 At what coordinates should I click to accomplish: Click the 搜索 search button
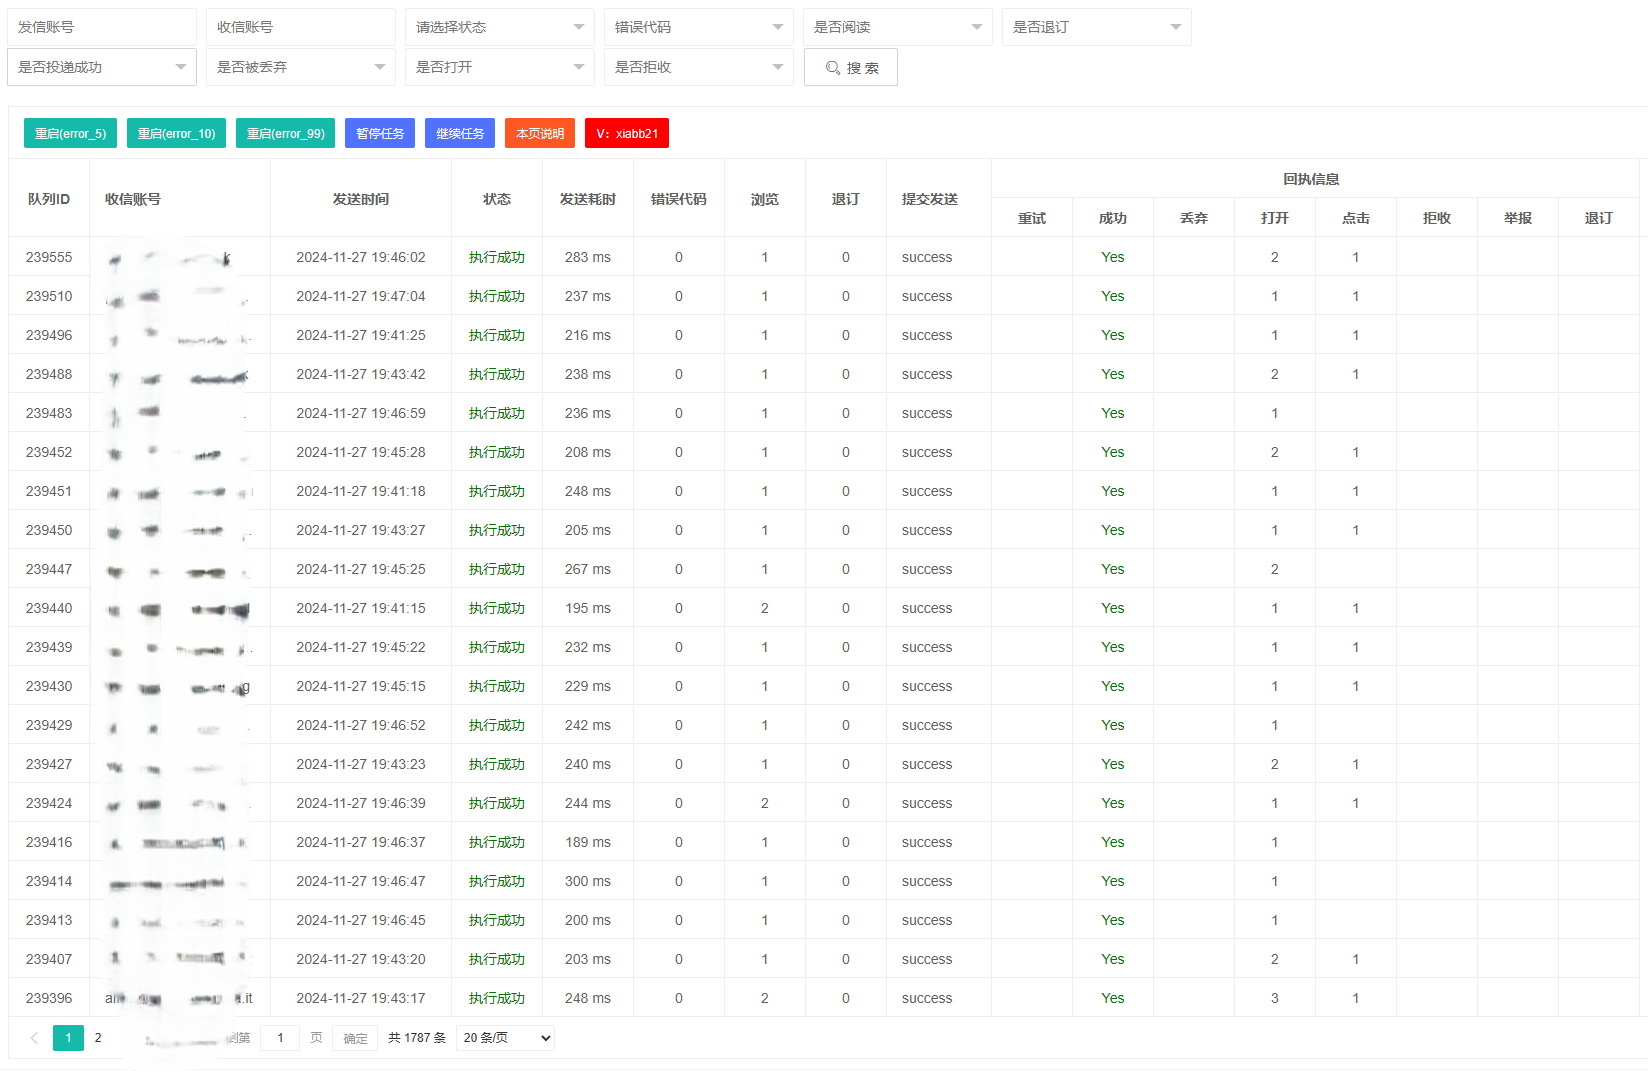click(x=851, y=67)
